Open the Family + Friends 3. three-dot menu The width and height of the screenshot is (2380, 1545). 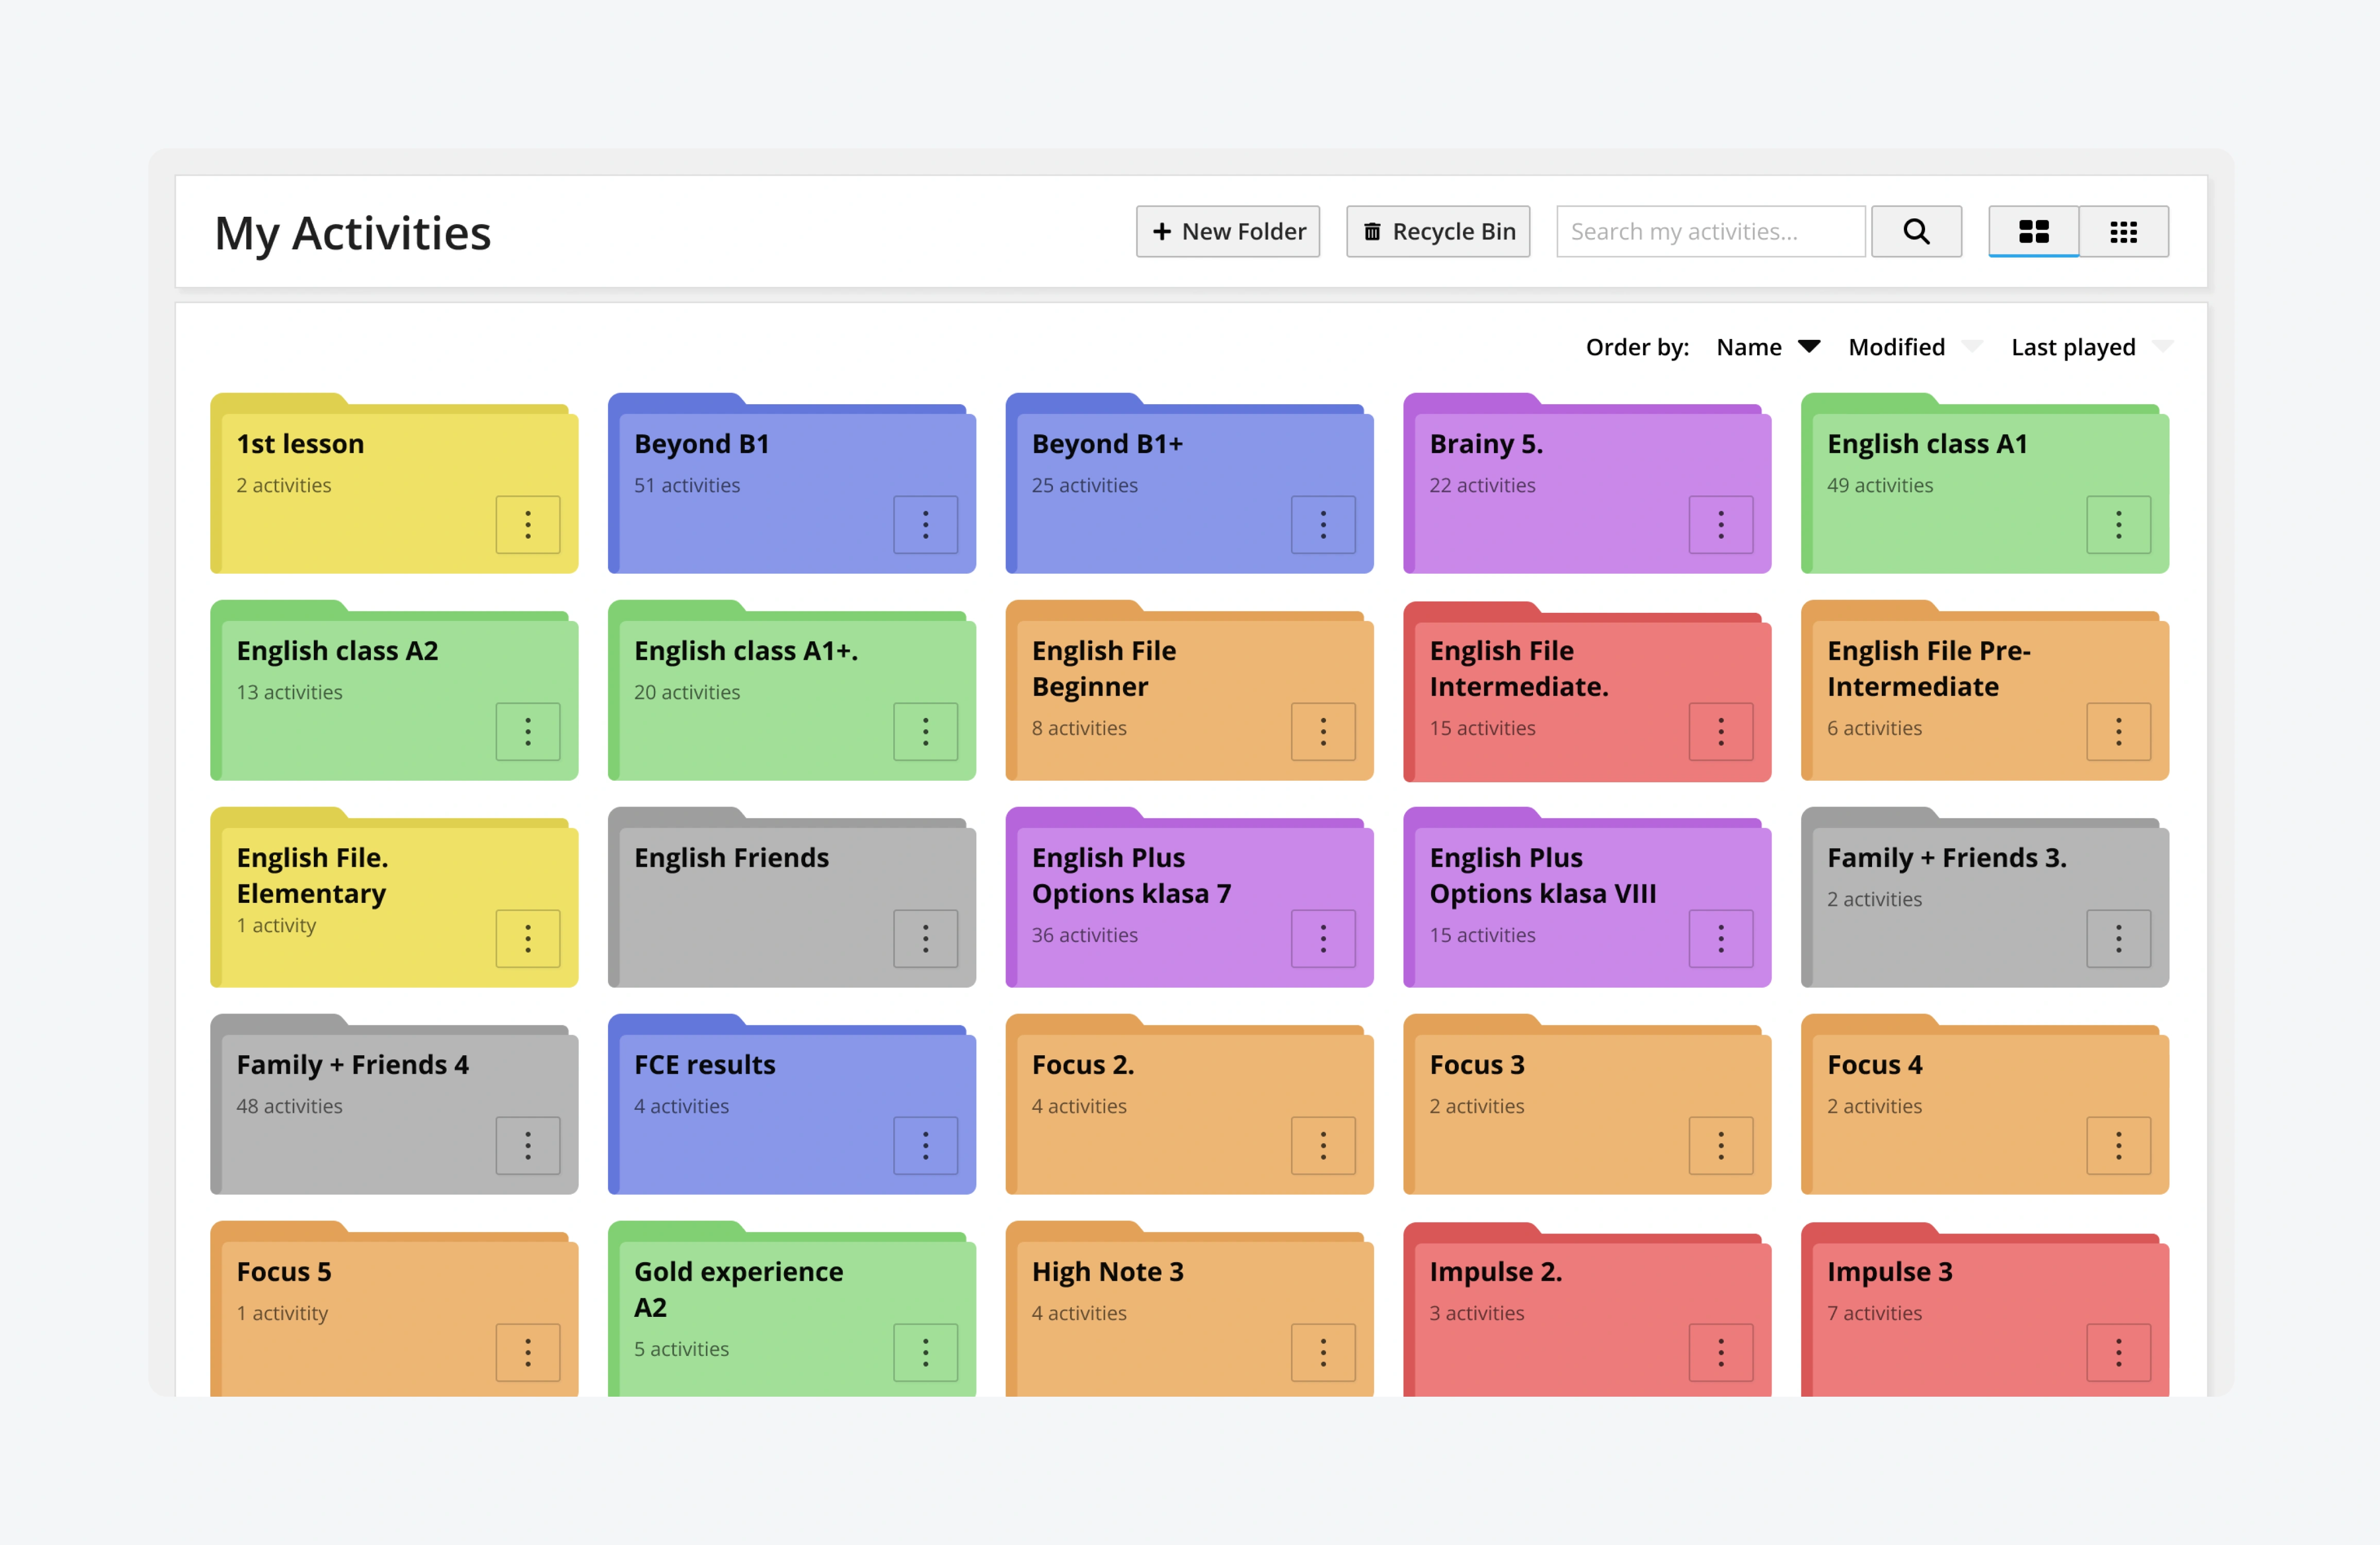[x=2118, y=938]
